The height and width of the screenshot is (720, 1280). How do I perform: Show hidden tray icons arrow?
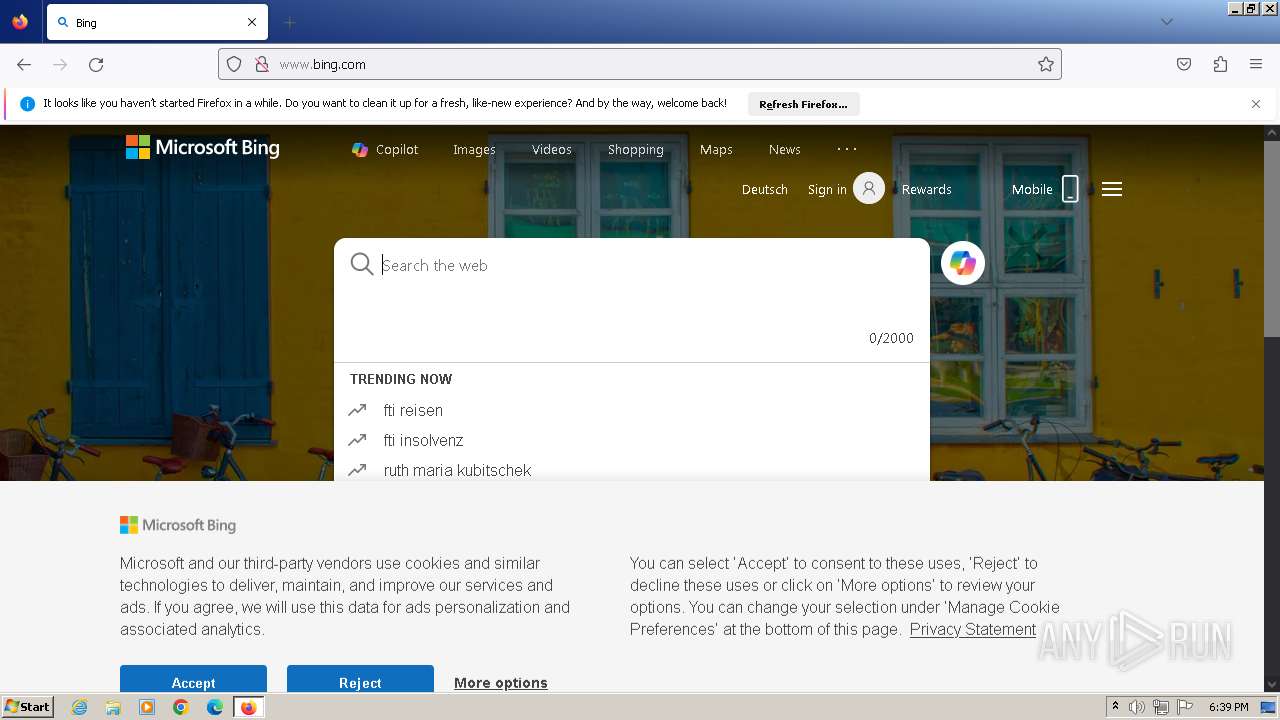click(x=1115, y=707)
